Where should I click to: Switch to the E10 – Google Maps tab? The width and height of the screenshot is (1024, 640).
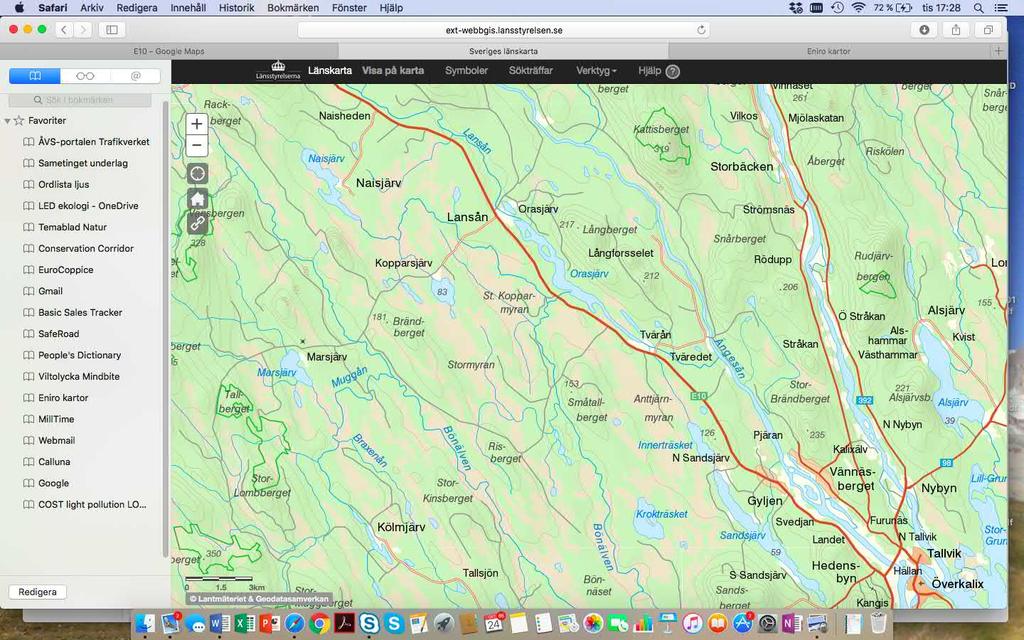(x=169, y=51)
